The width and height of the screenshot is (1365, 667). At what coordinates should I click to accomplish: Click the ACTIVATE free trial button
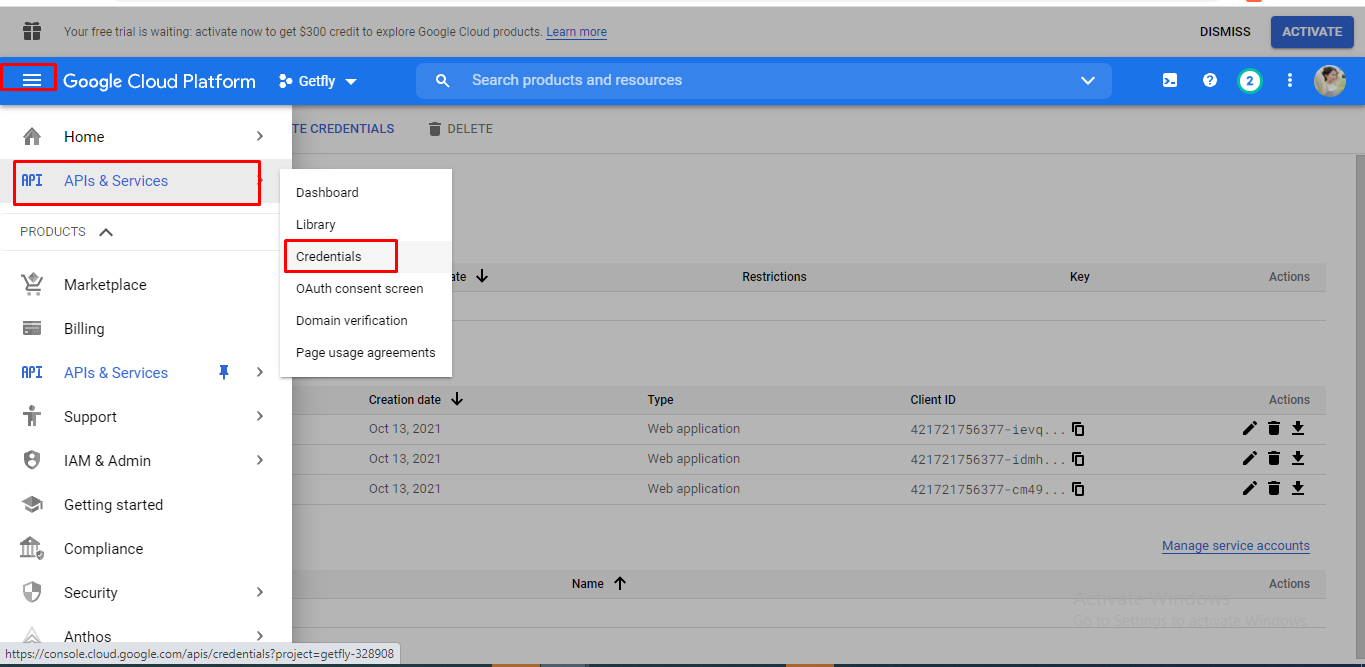tap(1311, 32)
